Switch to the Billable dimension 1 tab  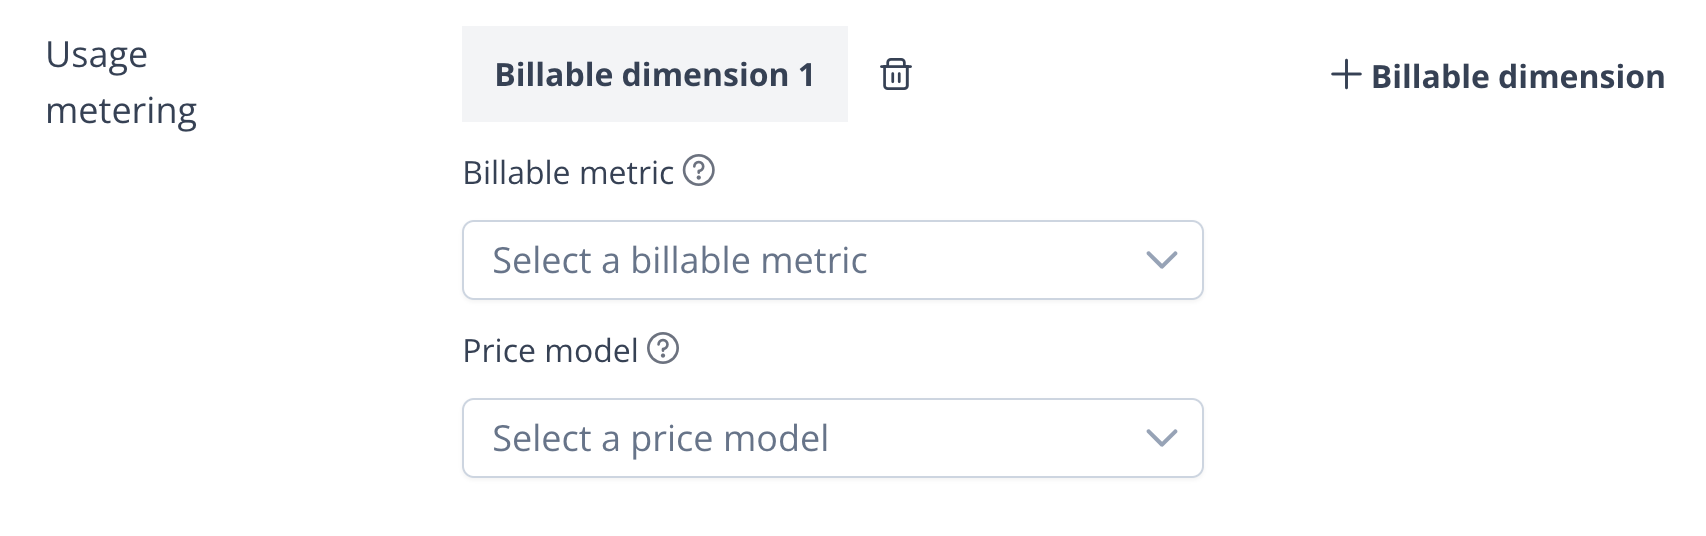click(654, 75)
